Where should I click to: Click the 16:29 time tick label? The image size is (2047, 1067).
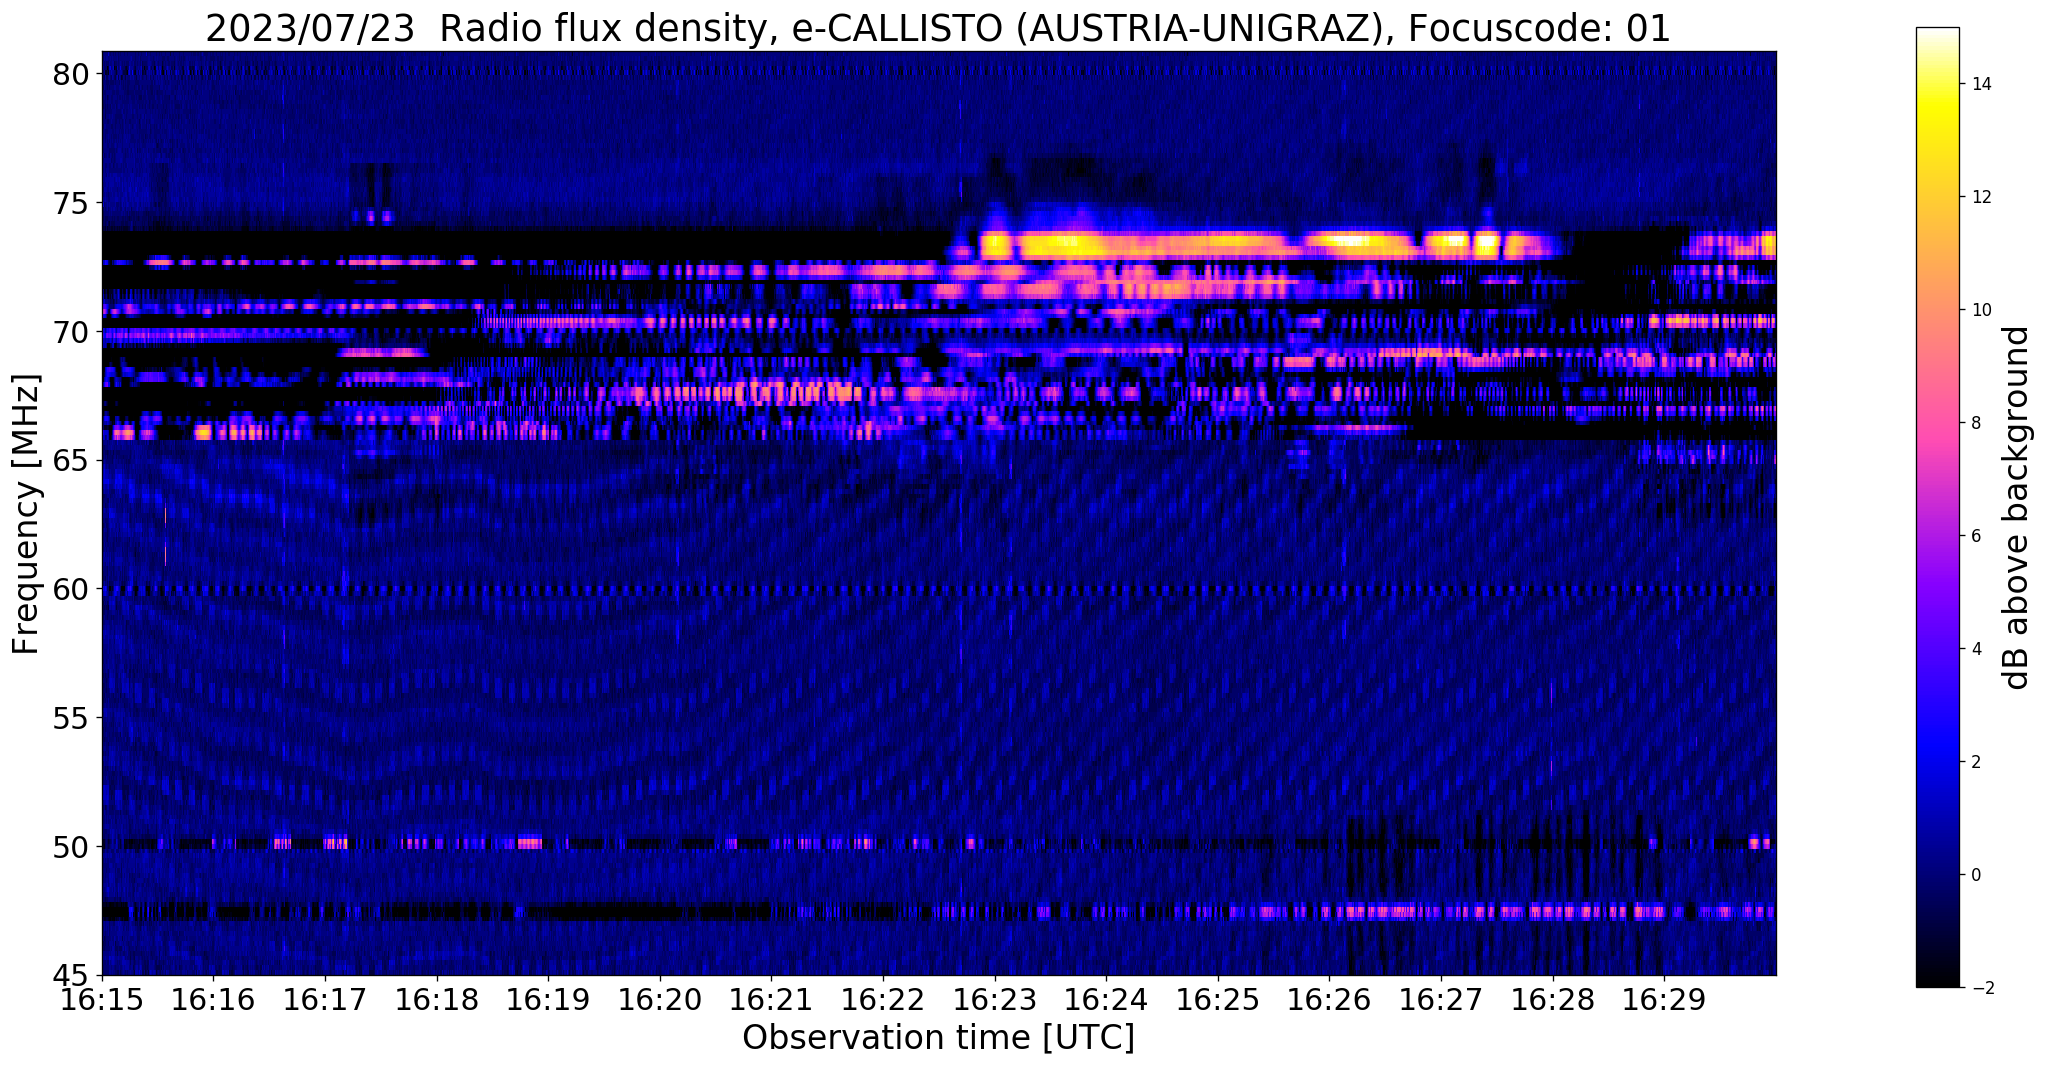[x=1665, y=1000]
